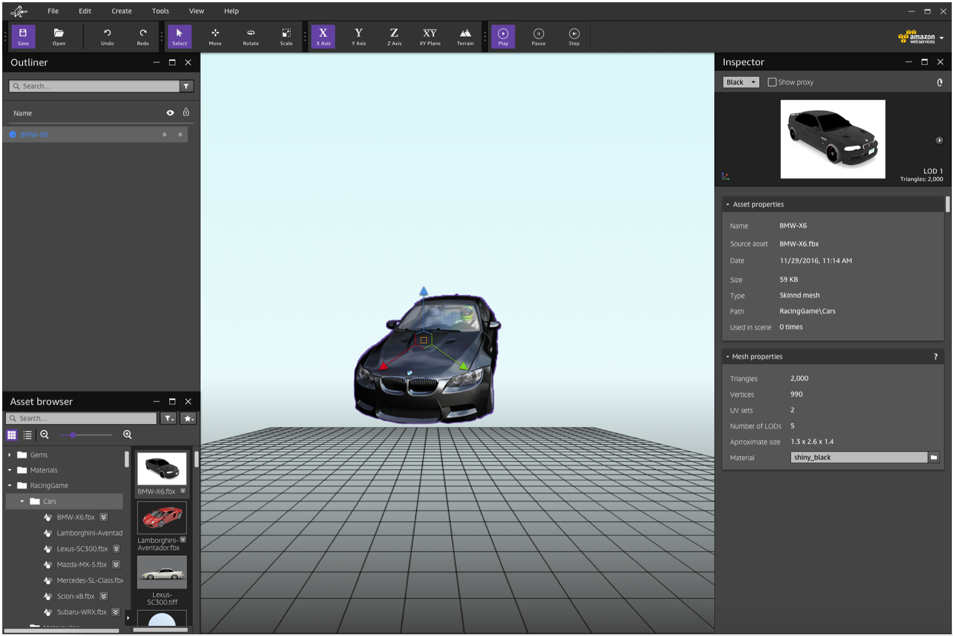Open the Tools menu

tap(160, 11)
